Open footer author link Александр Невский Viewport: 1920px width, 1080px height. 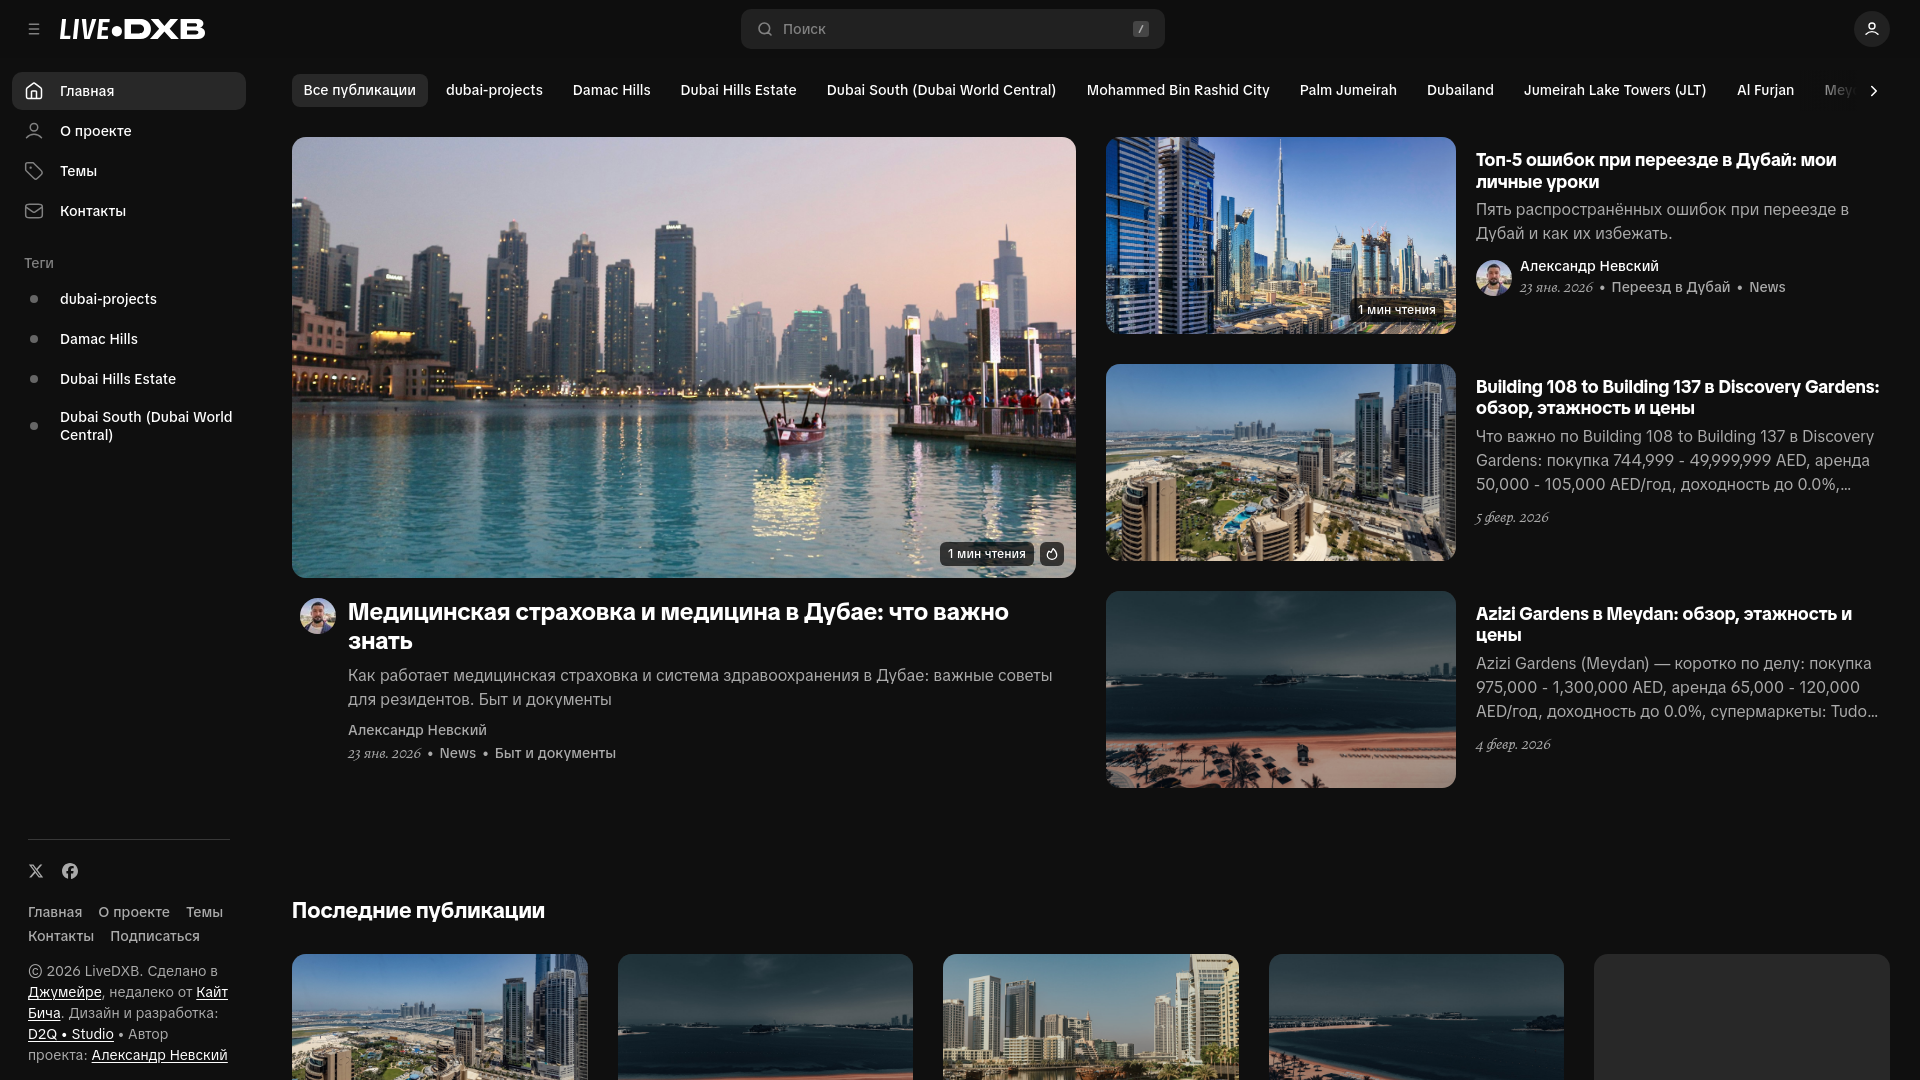click(x=159, y=1055)
